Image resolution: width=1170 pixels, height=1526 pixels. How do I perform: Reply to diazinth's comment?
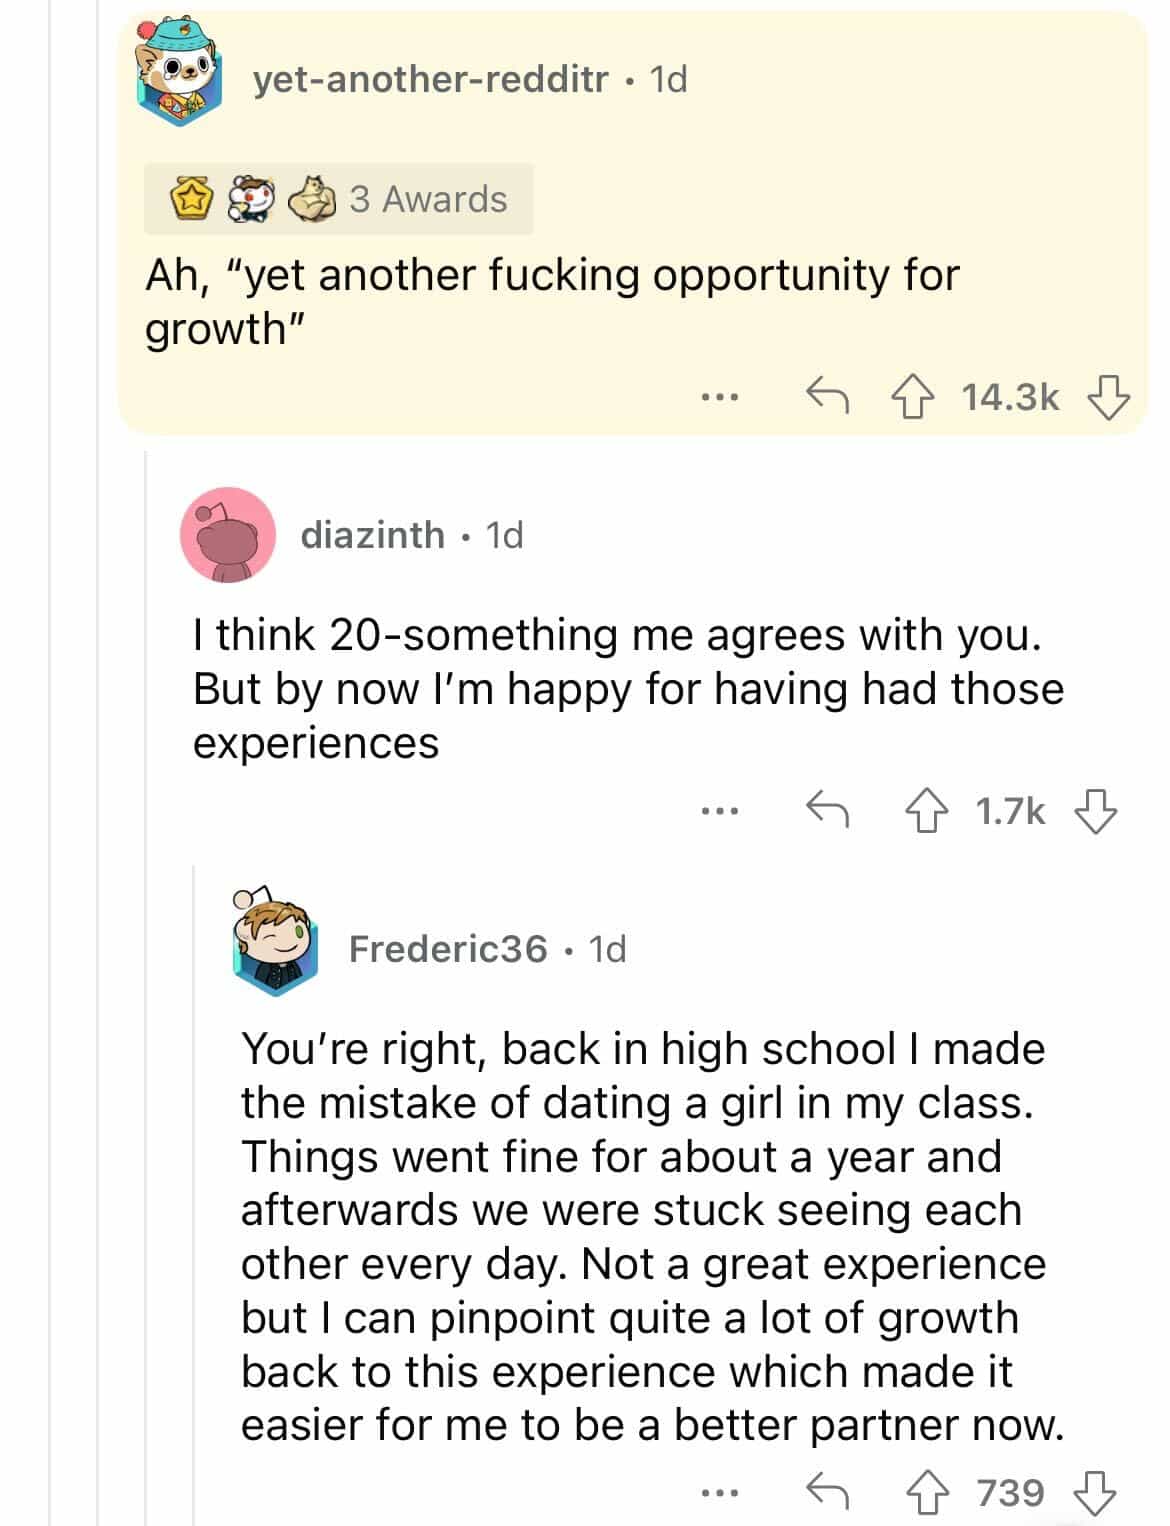827,809
